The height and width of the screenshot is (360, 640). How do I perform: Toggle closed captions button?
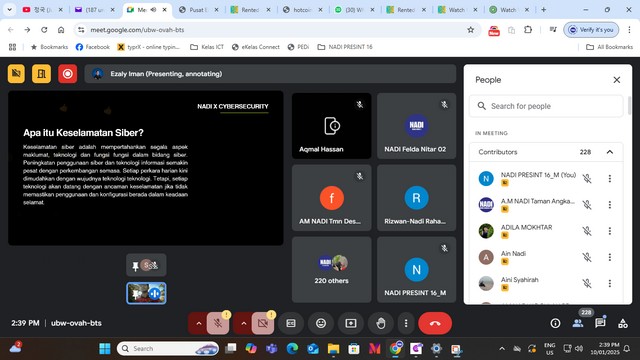pos(291,323)
